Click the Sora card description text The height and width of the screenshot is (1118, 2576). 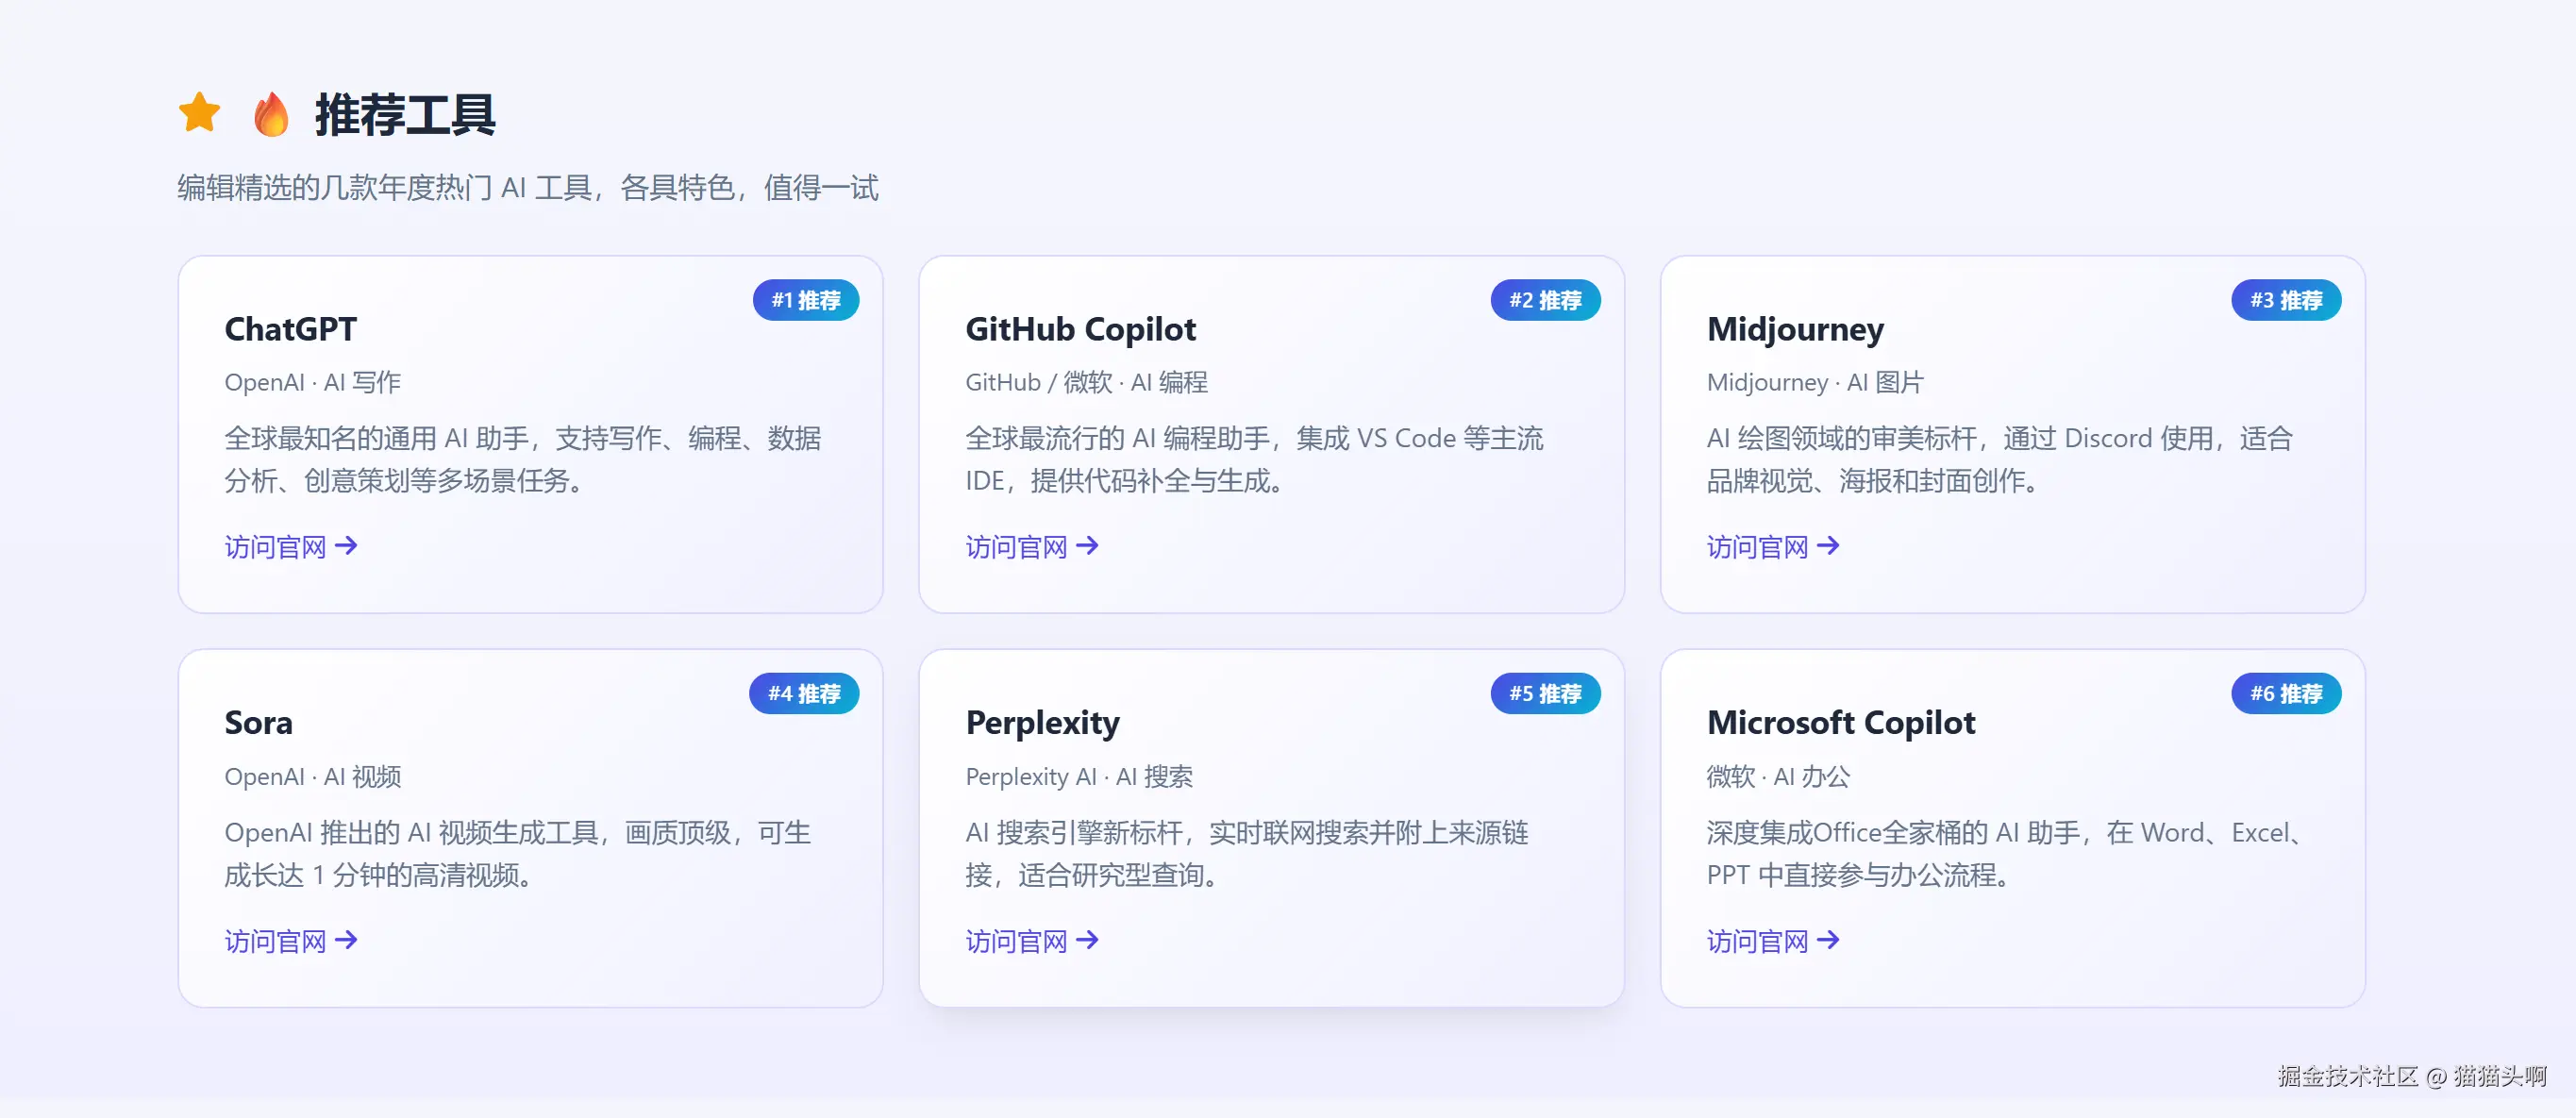[517, 854]
